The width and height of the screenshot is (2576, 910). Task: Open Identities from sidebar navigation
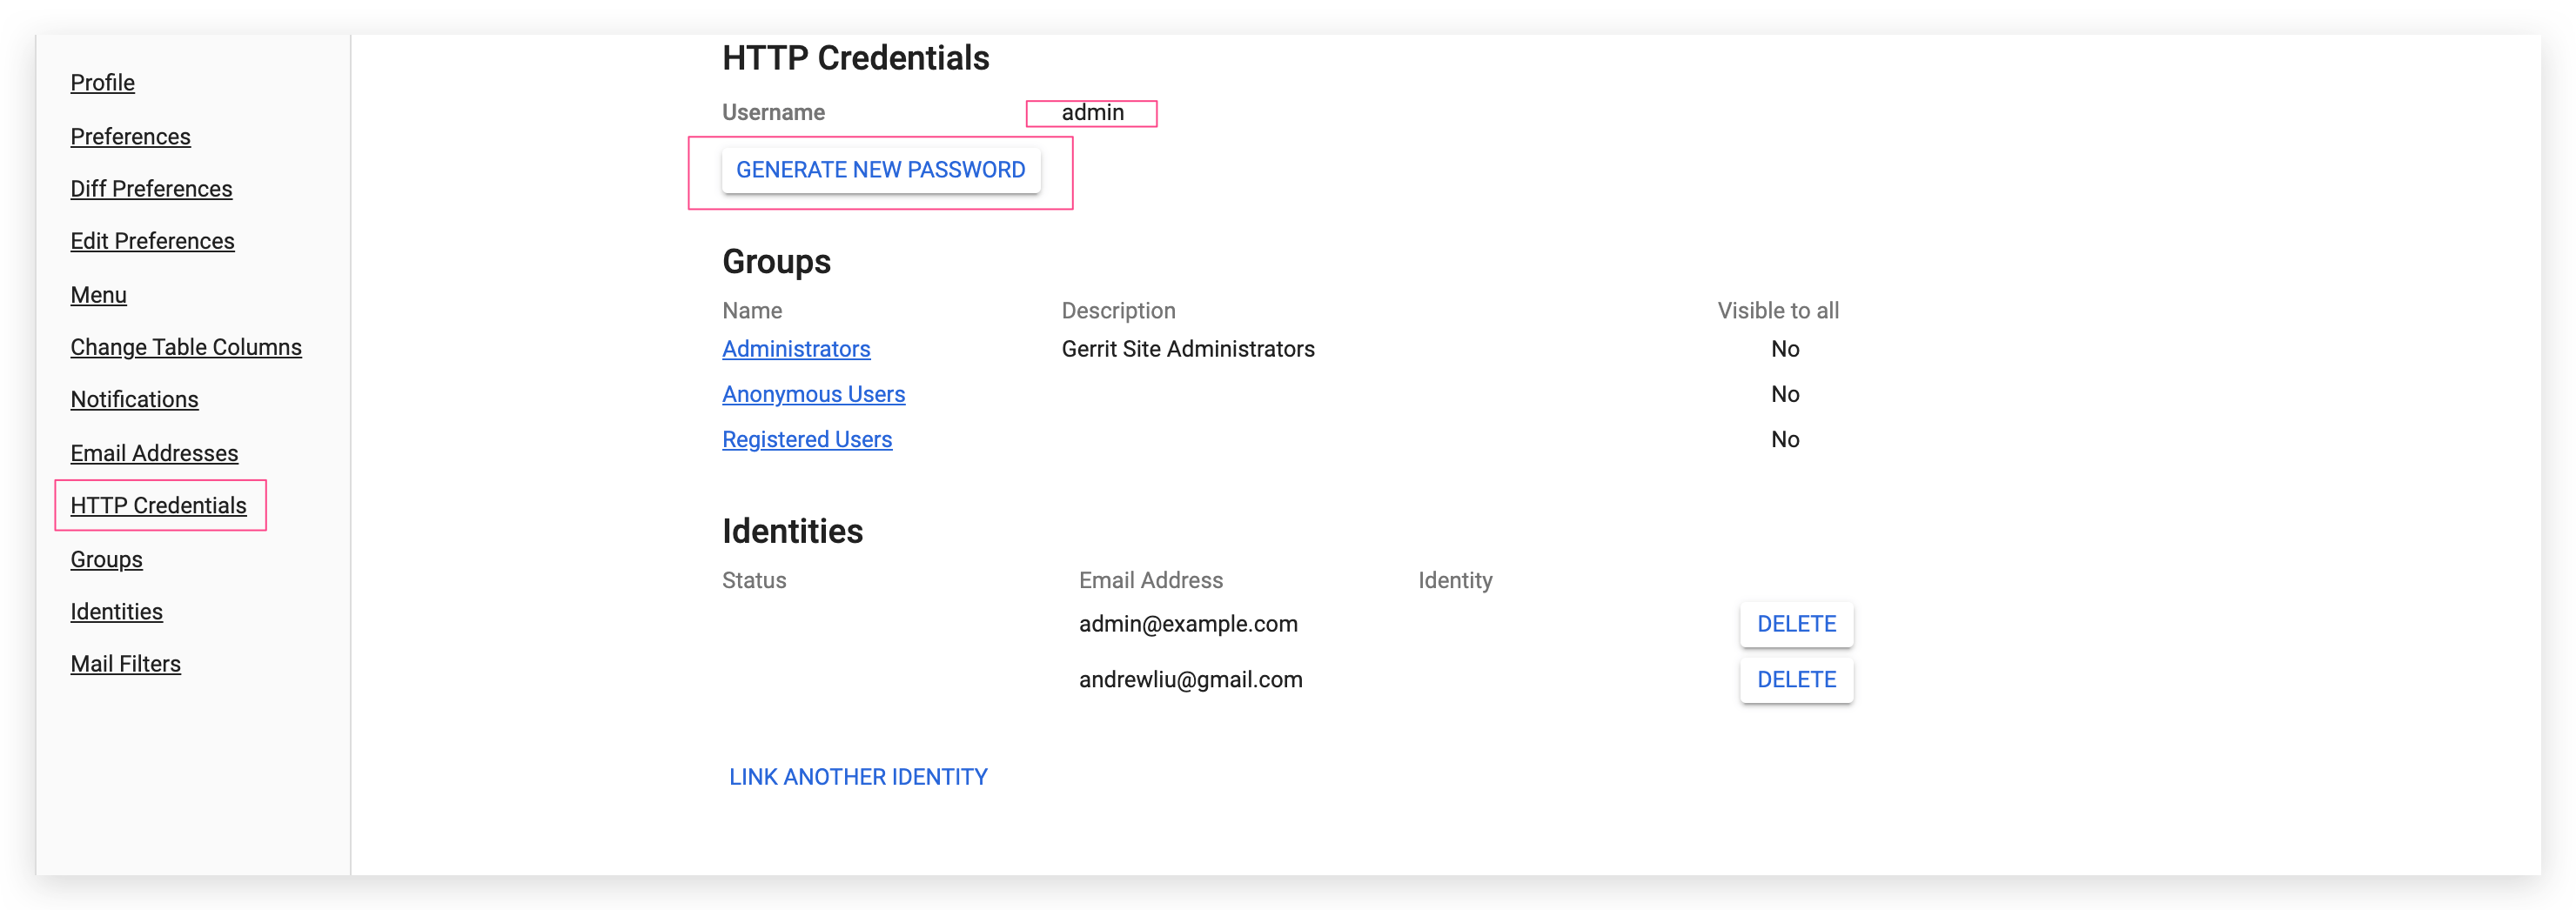[116, 612]
